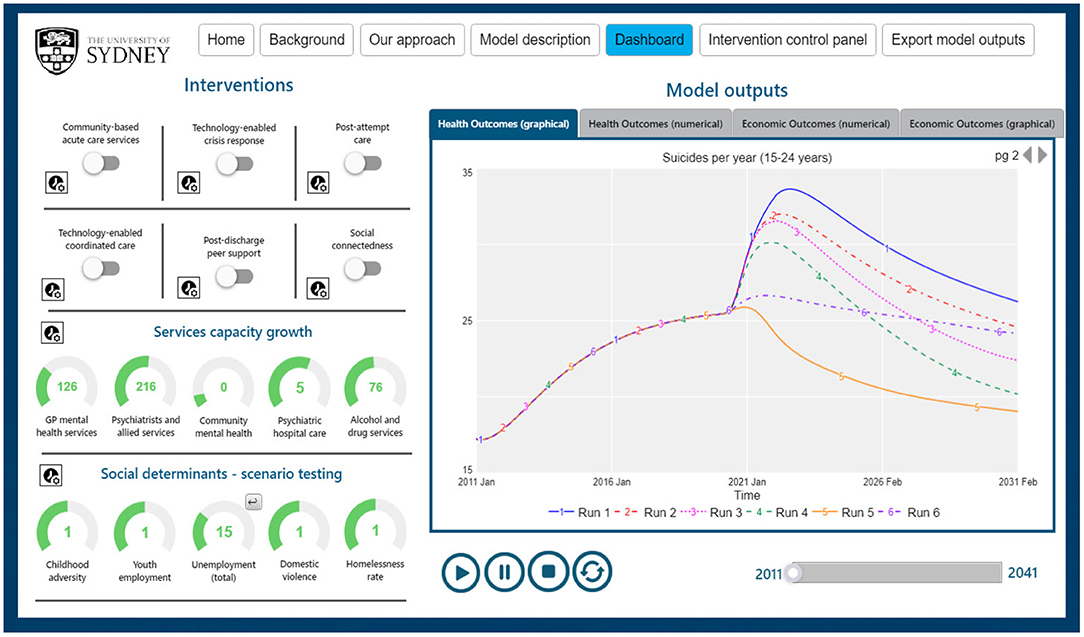The image size is (1084, 637).
Task: Open settings icon beside Services capacity growth
Action: point(53,333)
